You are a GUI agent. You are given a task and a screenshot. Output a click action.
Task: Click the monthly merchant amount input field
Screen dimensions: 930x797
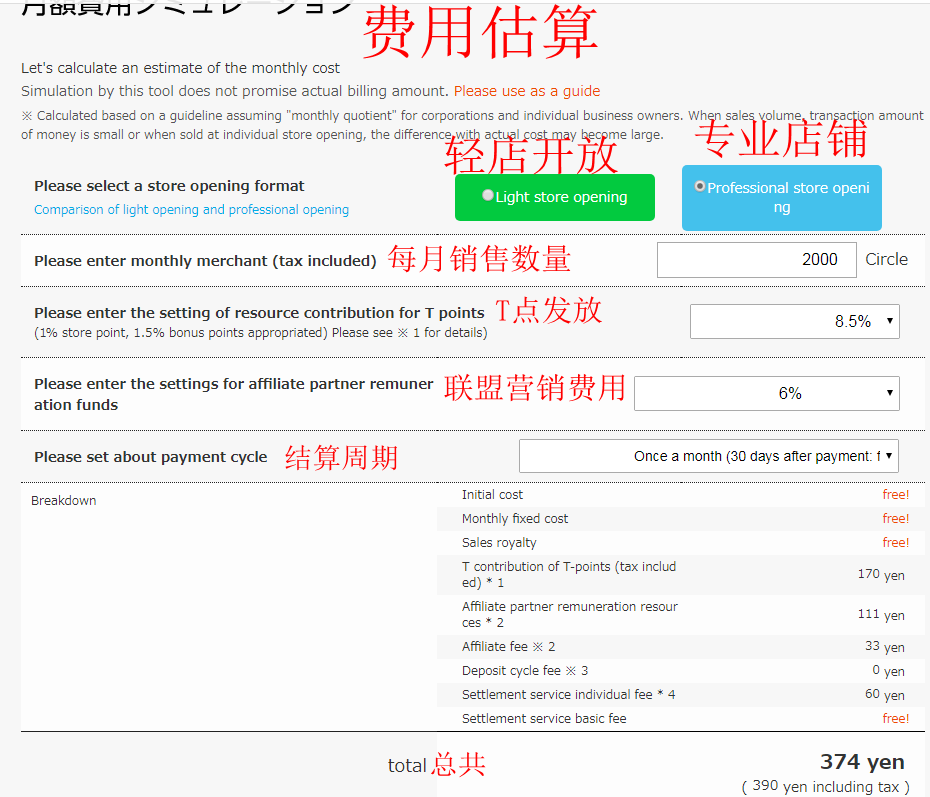point(756,260)
